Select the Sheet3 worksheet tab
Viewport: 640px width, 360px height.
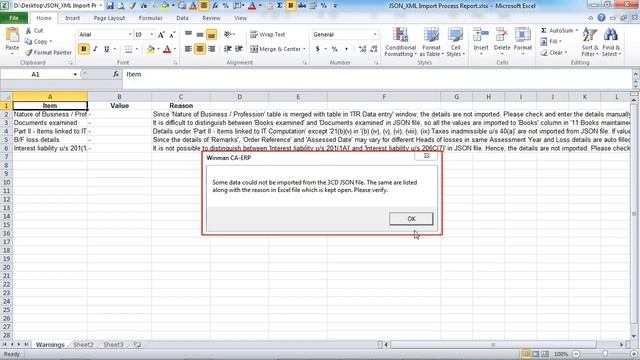[x=113, y=345]
